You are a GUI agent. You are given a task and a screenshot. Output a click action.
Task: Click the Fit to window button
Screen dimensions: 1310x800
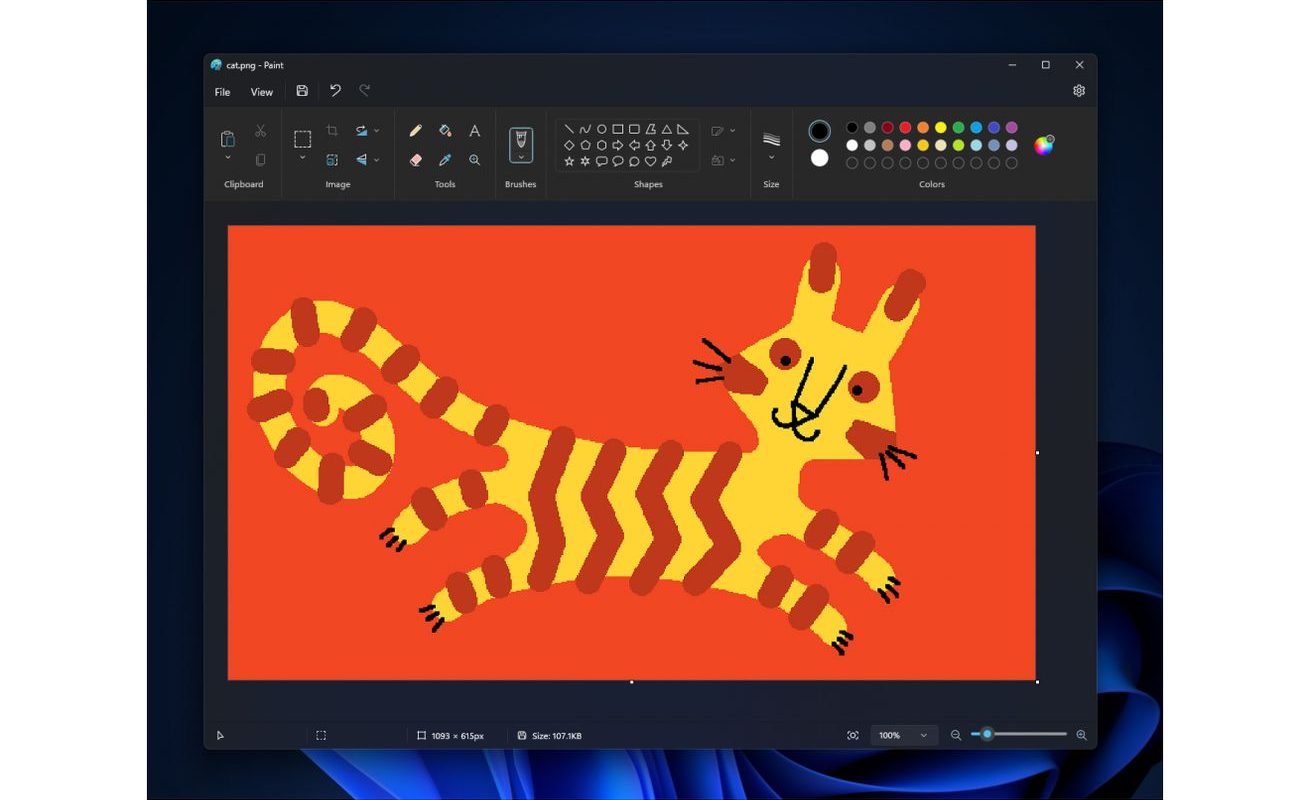(853, 735)
